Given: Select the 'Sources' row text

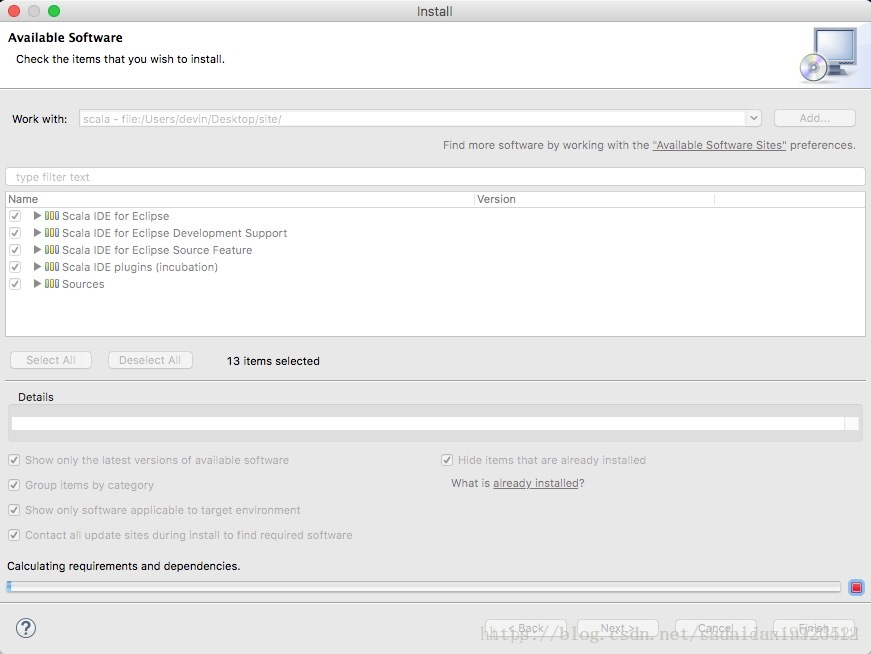Looking at the screenshot, I should point(83,283).
